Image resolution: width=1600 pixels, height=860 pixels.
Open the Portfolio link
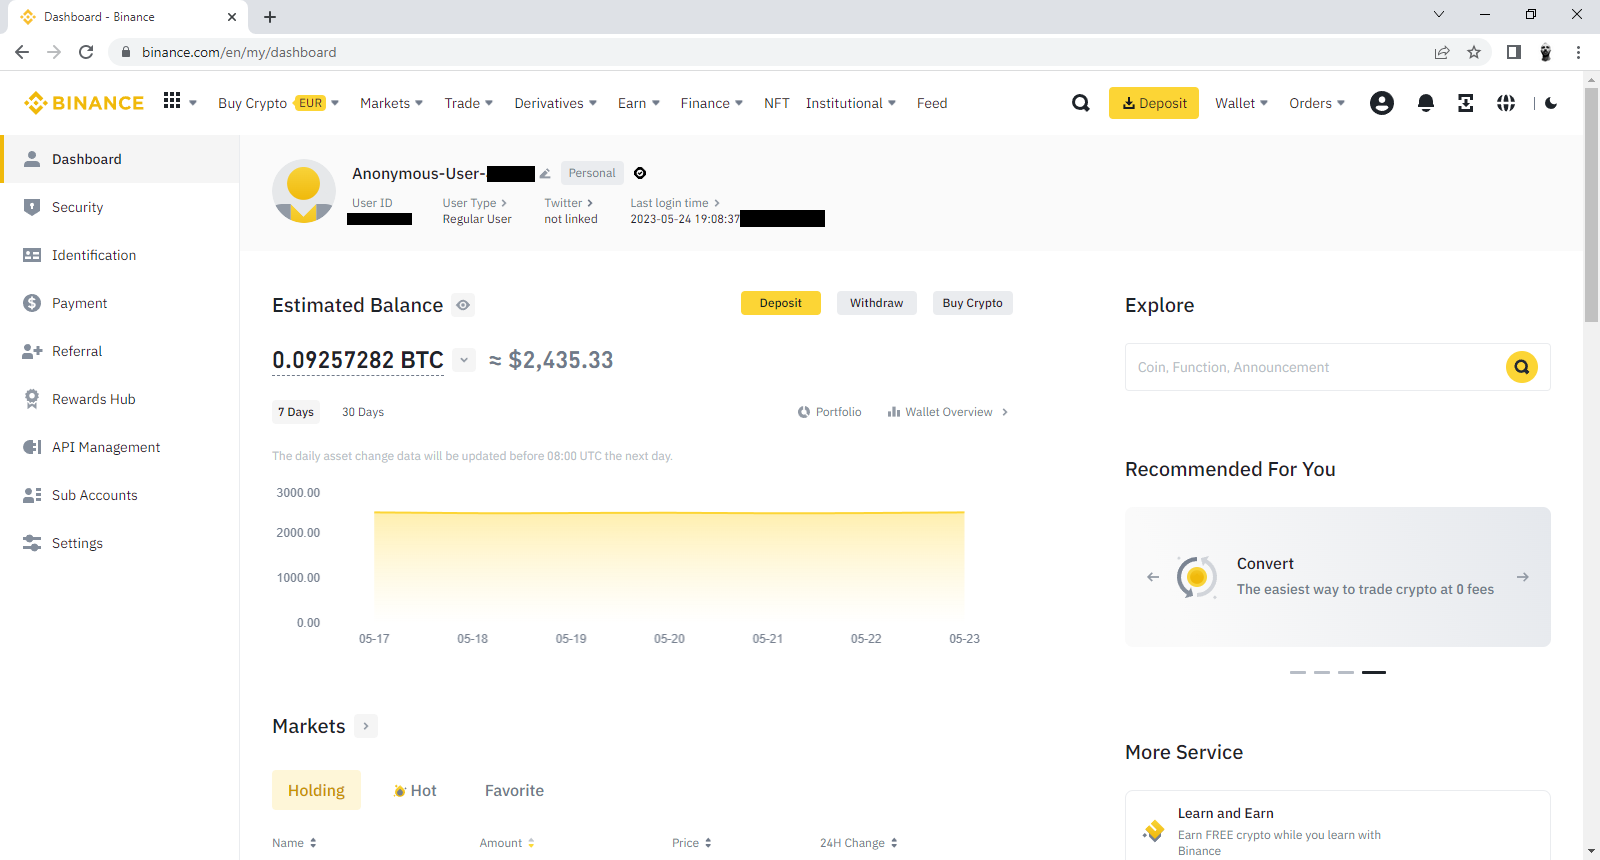pos(830,412)
